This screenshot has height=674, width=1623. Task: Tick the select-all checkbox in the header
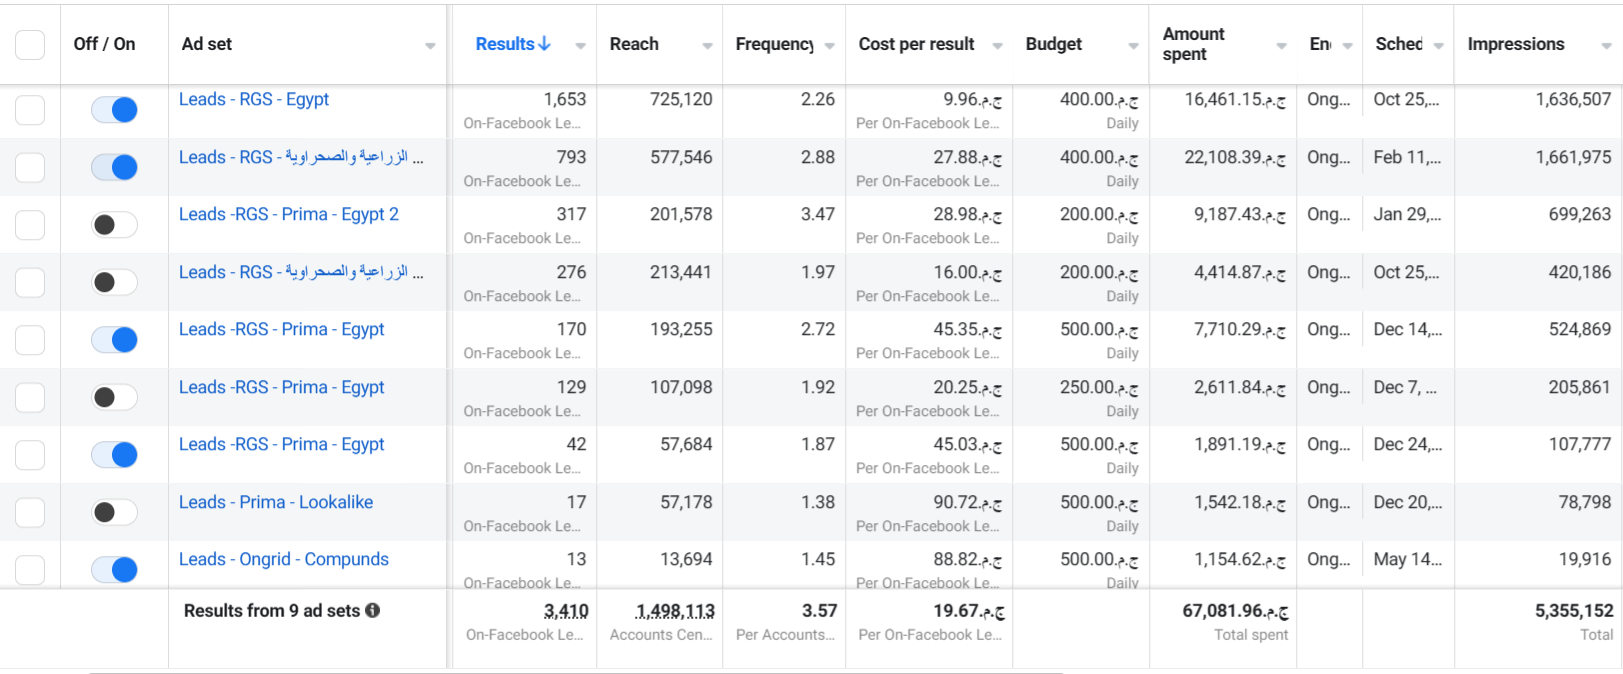tap(30, 44)
